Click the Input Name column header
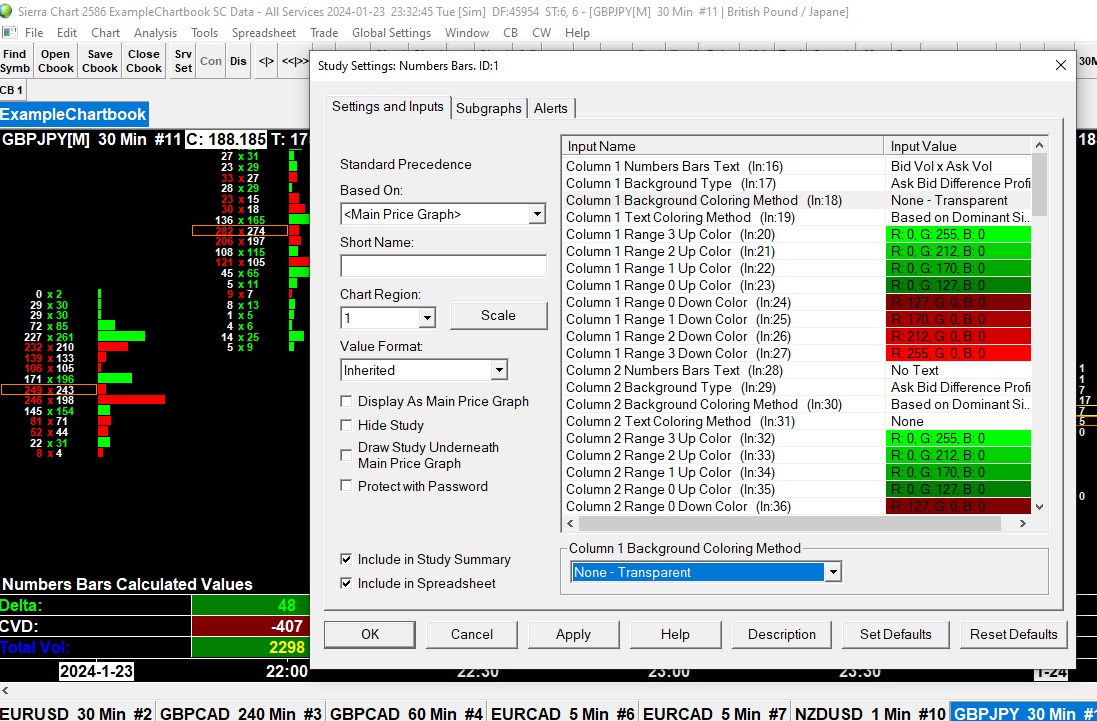The height and width of the screenshot is (721, 1097). click(x=723, y=146)
